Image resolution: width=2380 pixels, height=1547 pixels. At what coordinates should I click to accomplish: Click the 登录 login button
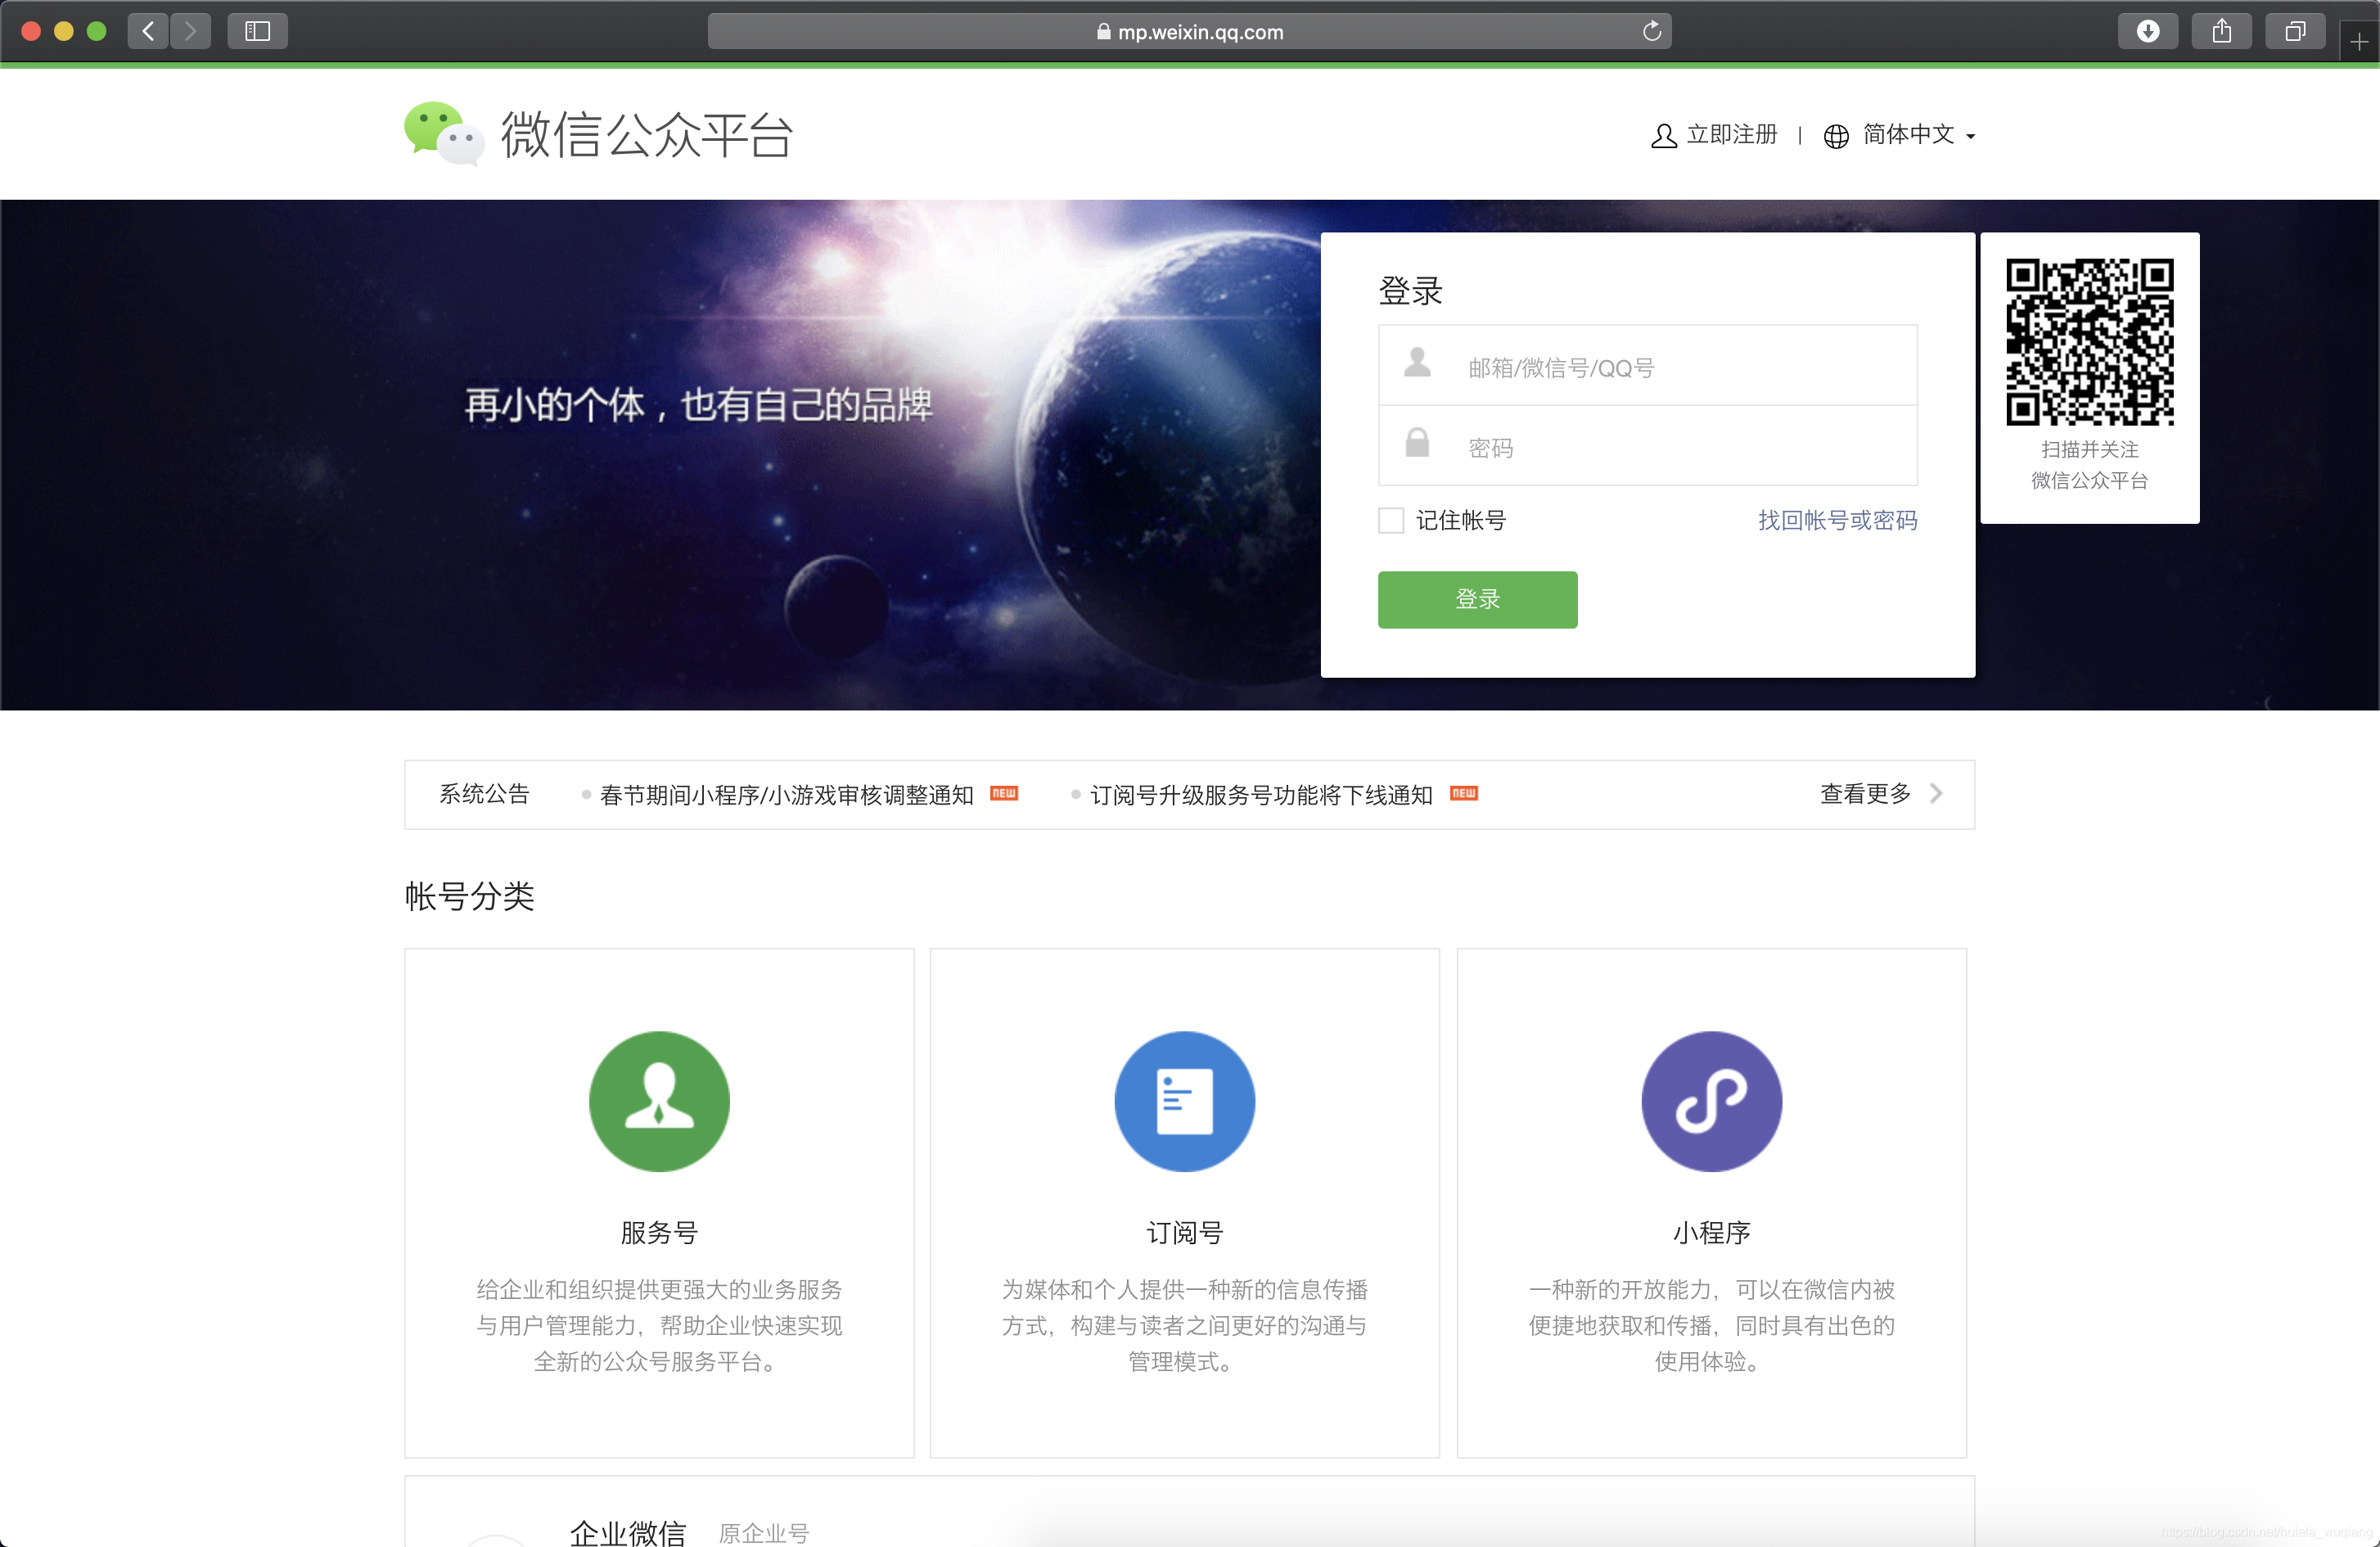(x=1477, y=600)
